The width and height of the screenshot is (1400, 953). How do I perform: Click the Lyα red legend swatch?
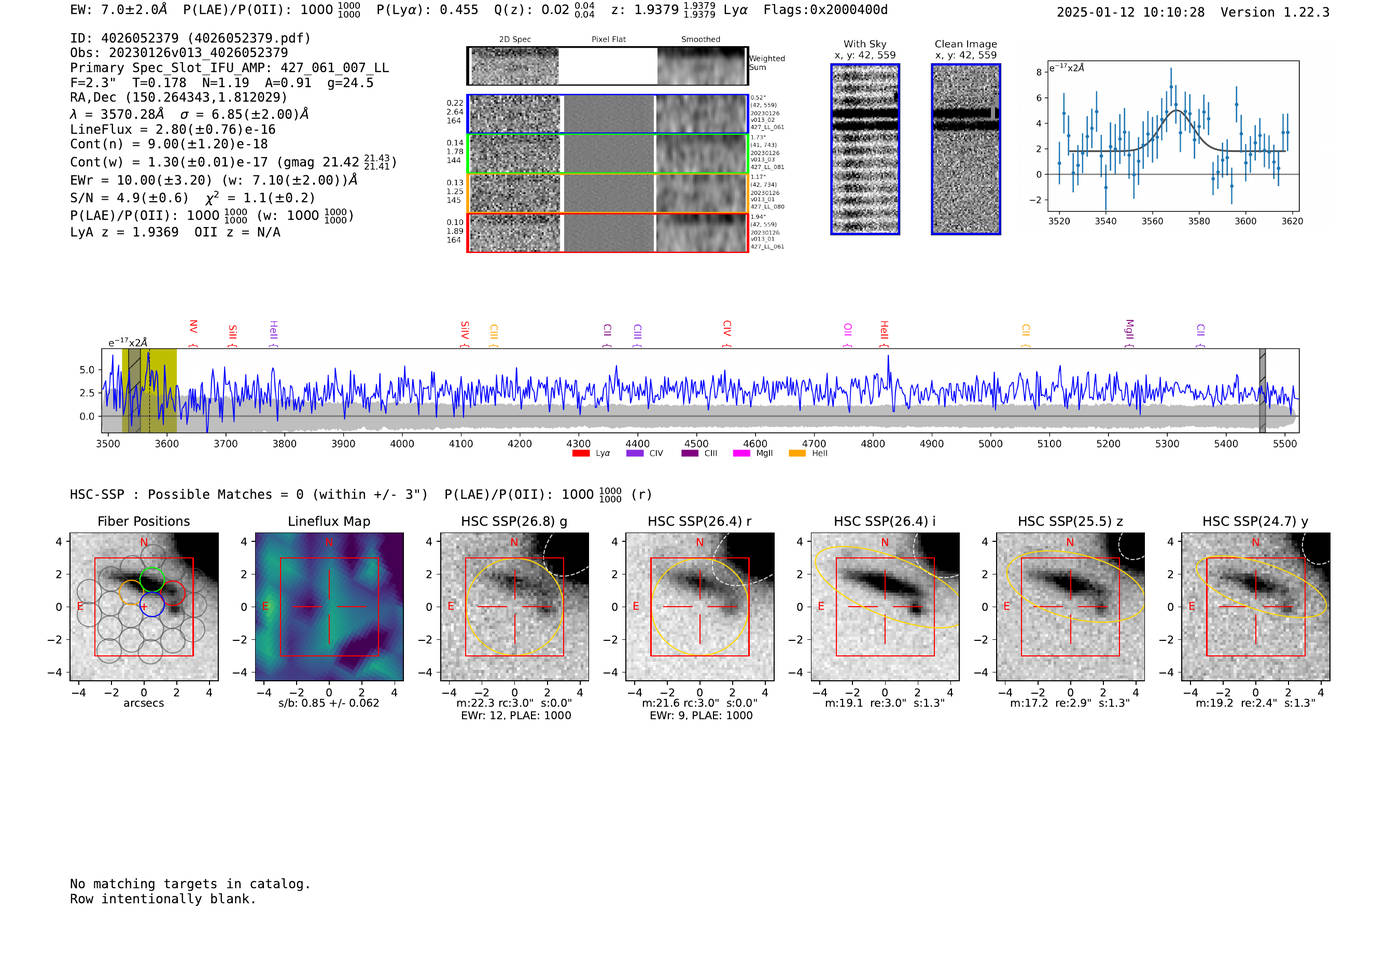(580, 454)
